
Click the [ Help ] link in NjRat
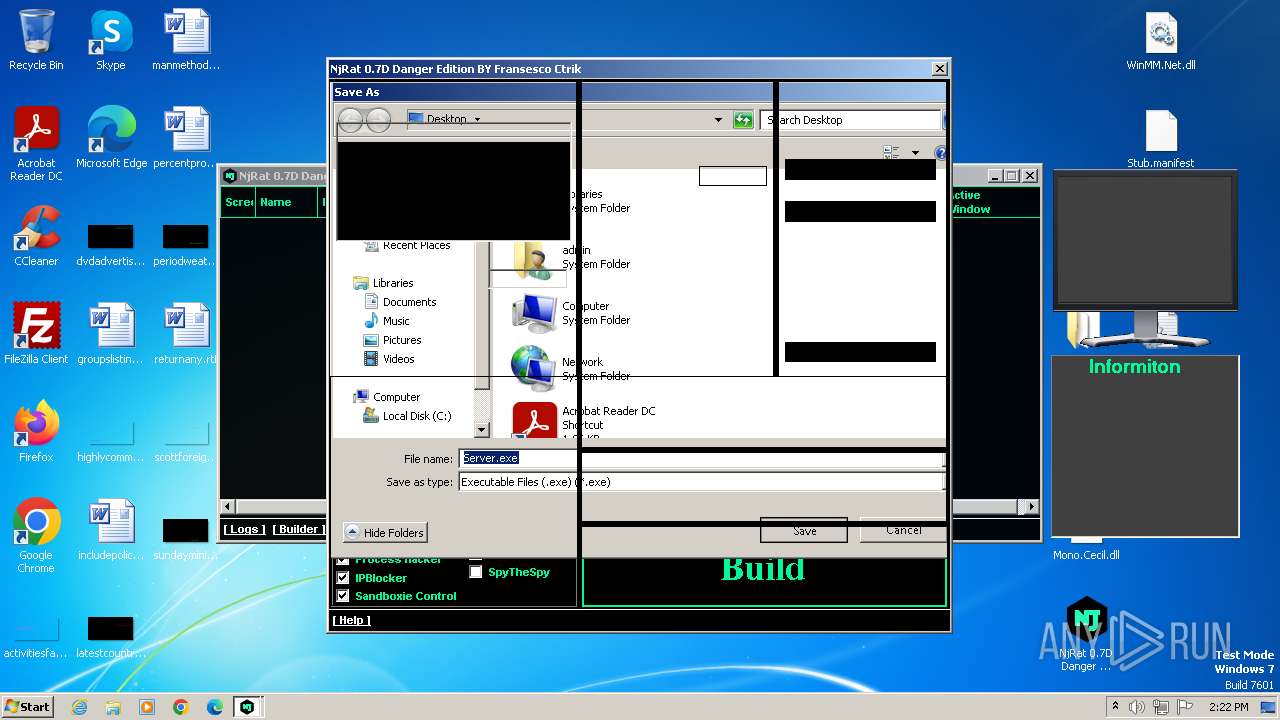click(351, 620)
